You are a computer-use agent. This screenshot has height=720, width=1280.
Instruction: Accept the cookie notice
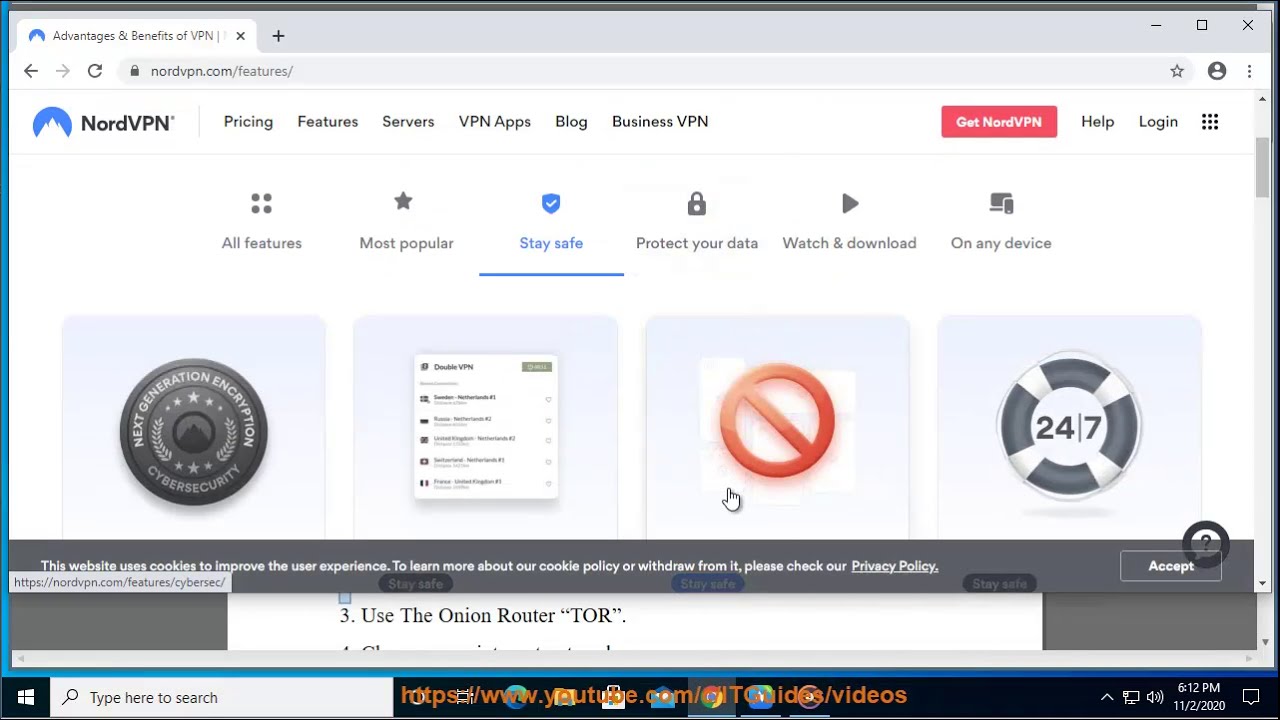[x=1171, y=566]
